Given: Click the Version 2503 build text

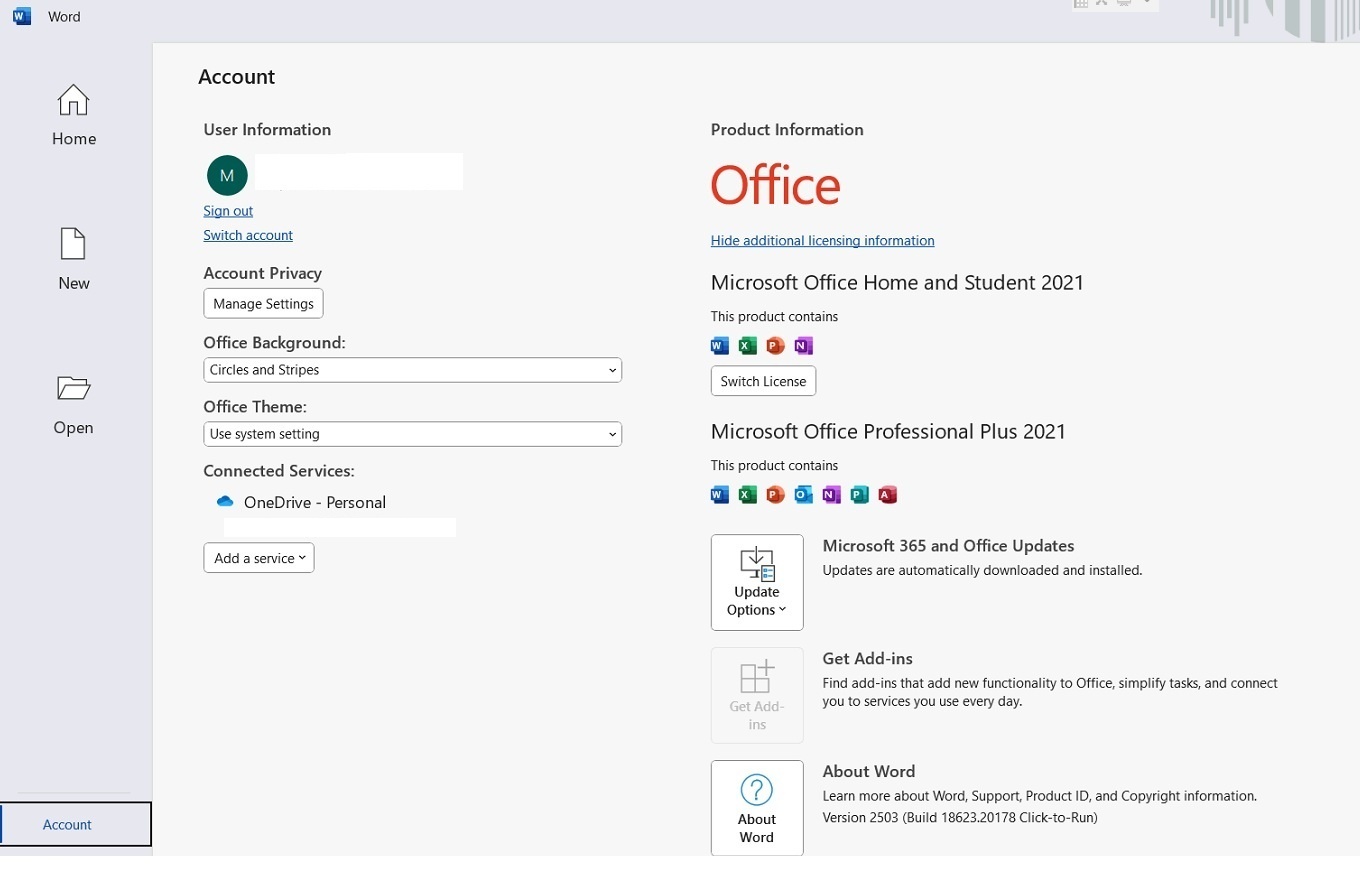Looking at the screenshot, I should pos(960,817).
